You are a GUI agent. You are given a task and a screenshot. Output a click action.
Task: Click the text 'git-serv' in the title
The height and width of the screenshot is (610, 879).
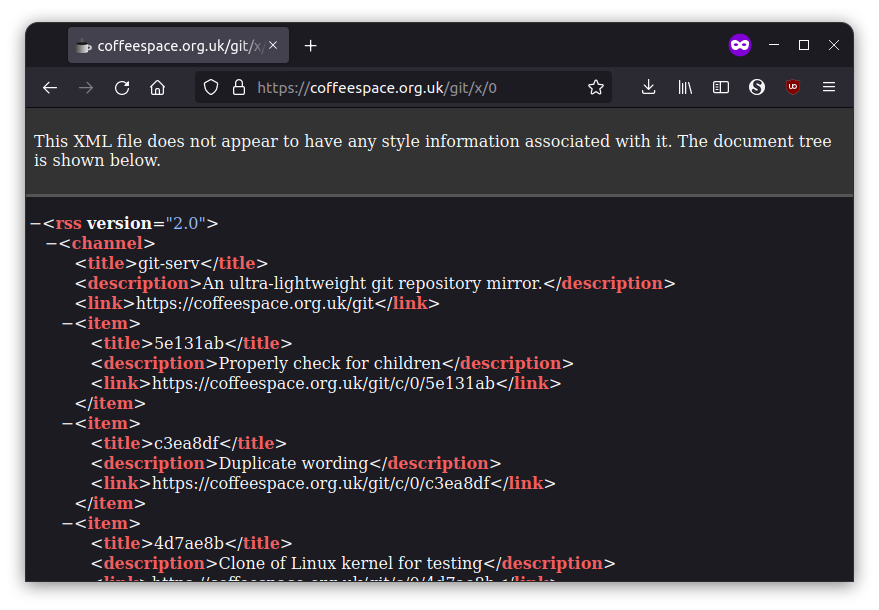point(169,264)
